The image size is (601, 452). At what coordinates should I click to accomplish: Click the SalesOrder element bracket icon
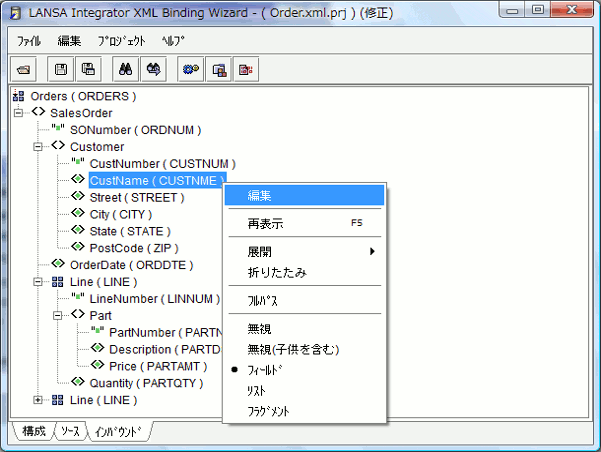pyautogui.click(x=38, y=112)
